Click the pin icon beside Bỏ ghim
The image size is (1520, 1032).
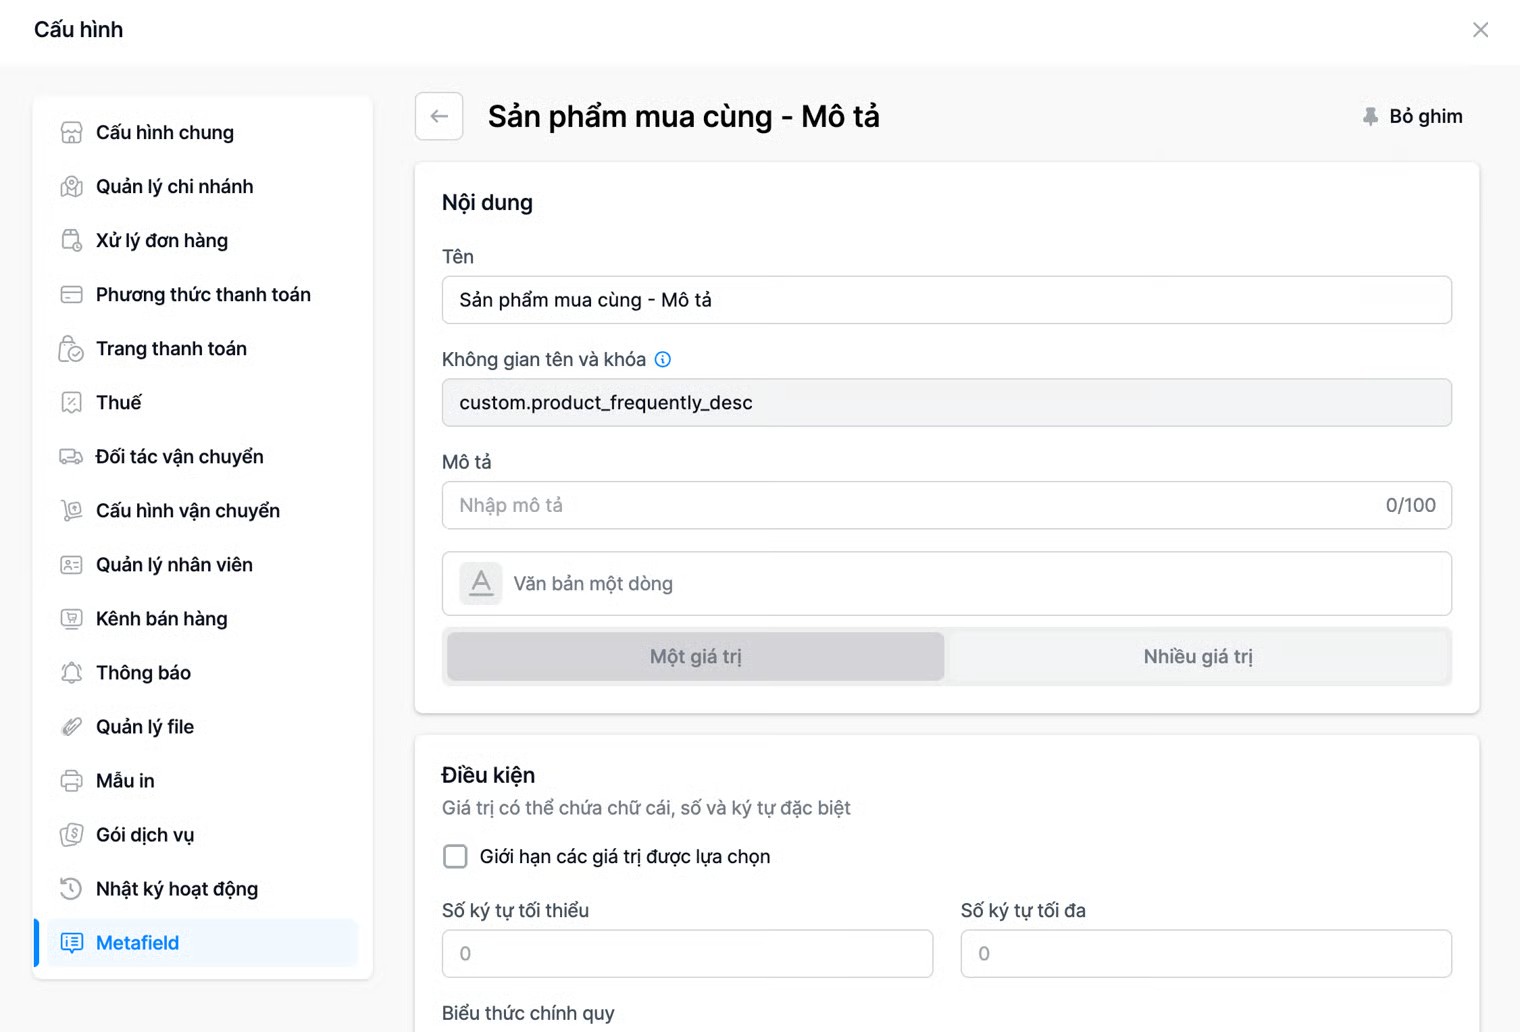coord(1370,117)
